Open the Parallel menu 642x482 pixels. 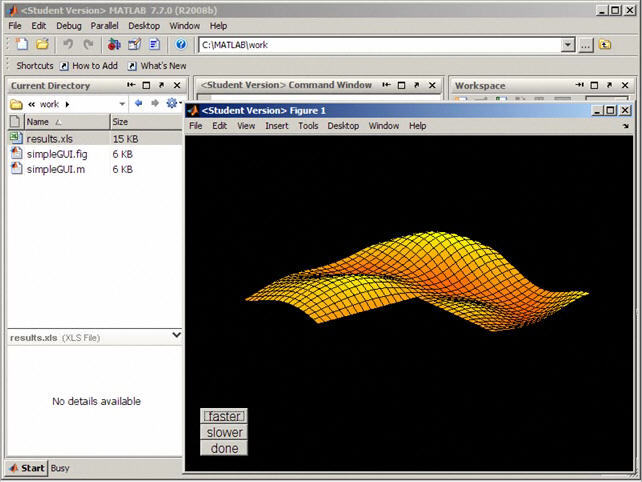(x=104, y=26)
